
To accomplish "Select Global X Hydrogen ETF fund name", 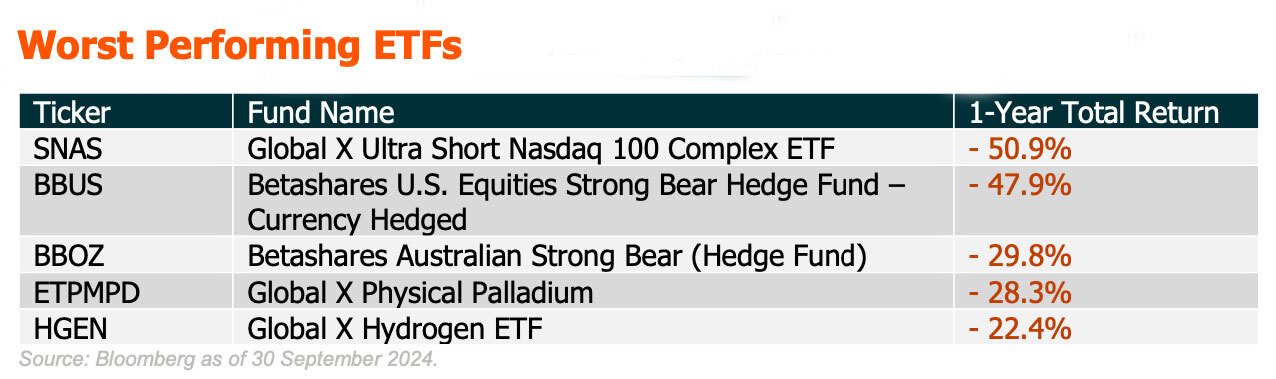I will point(399,327).
